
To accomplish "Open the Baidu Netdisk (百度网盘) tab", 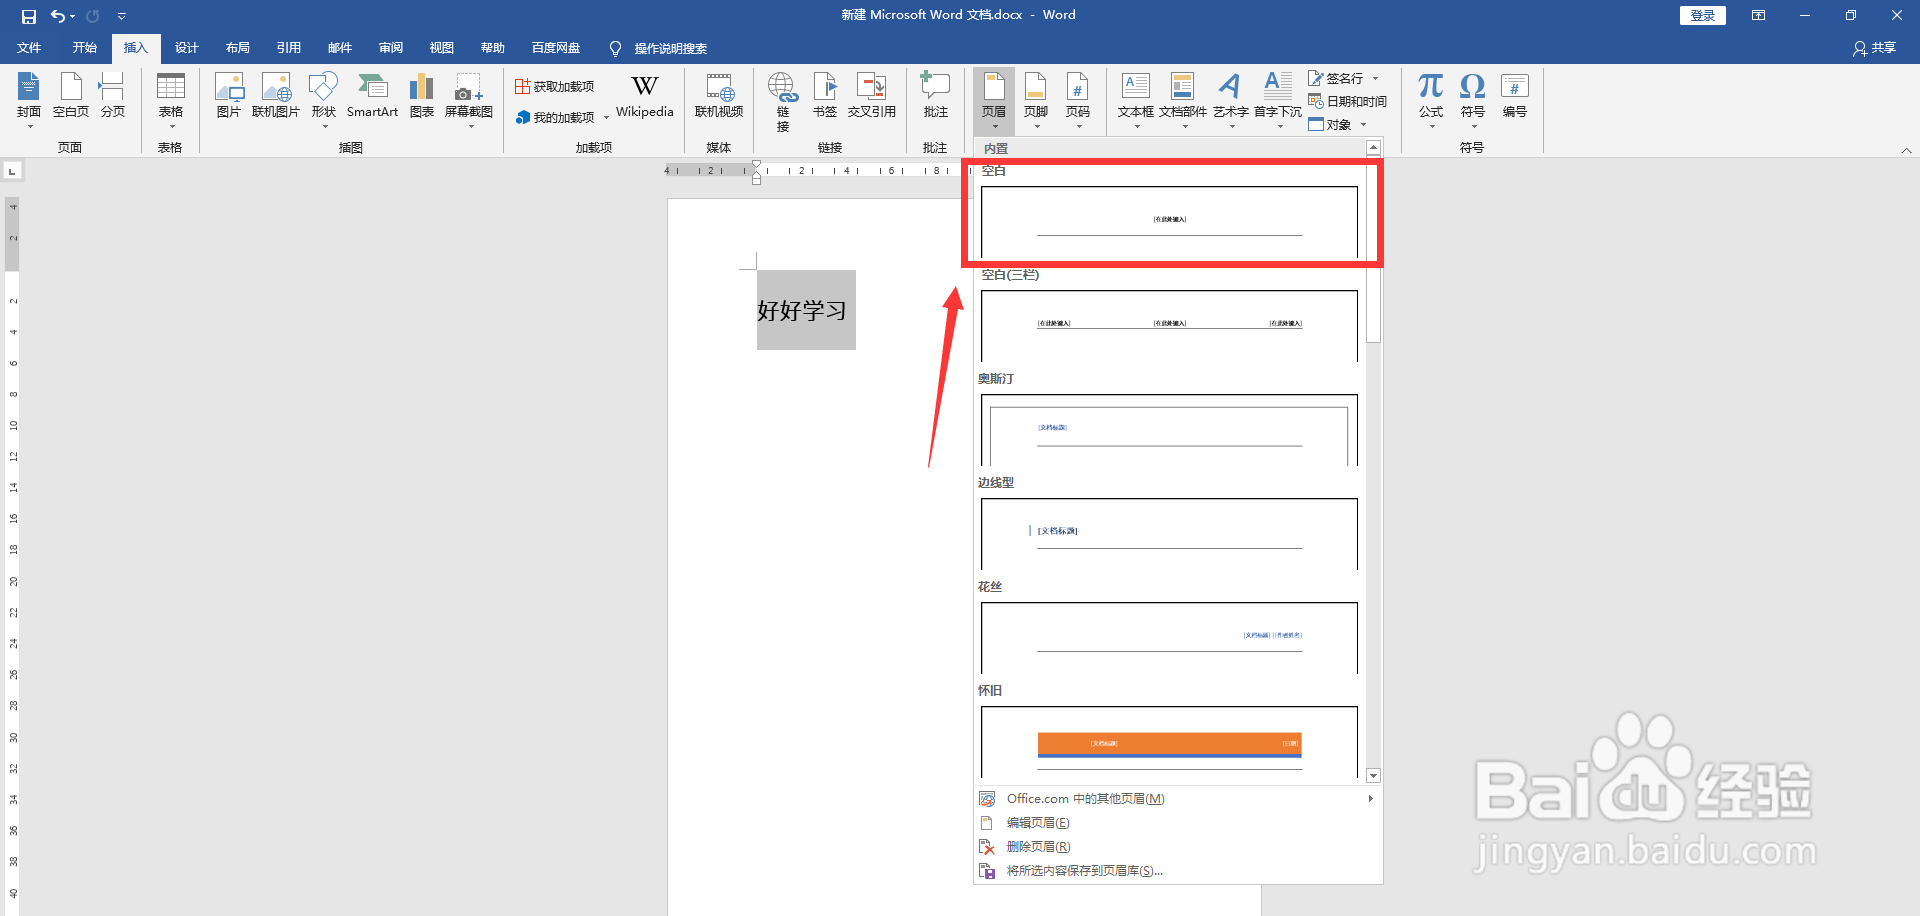I will point(556,48).
